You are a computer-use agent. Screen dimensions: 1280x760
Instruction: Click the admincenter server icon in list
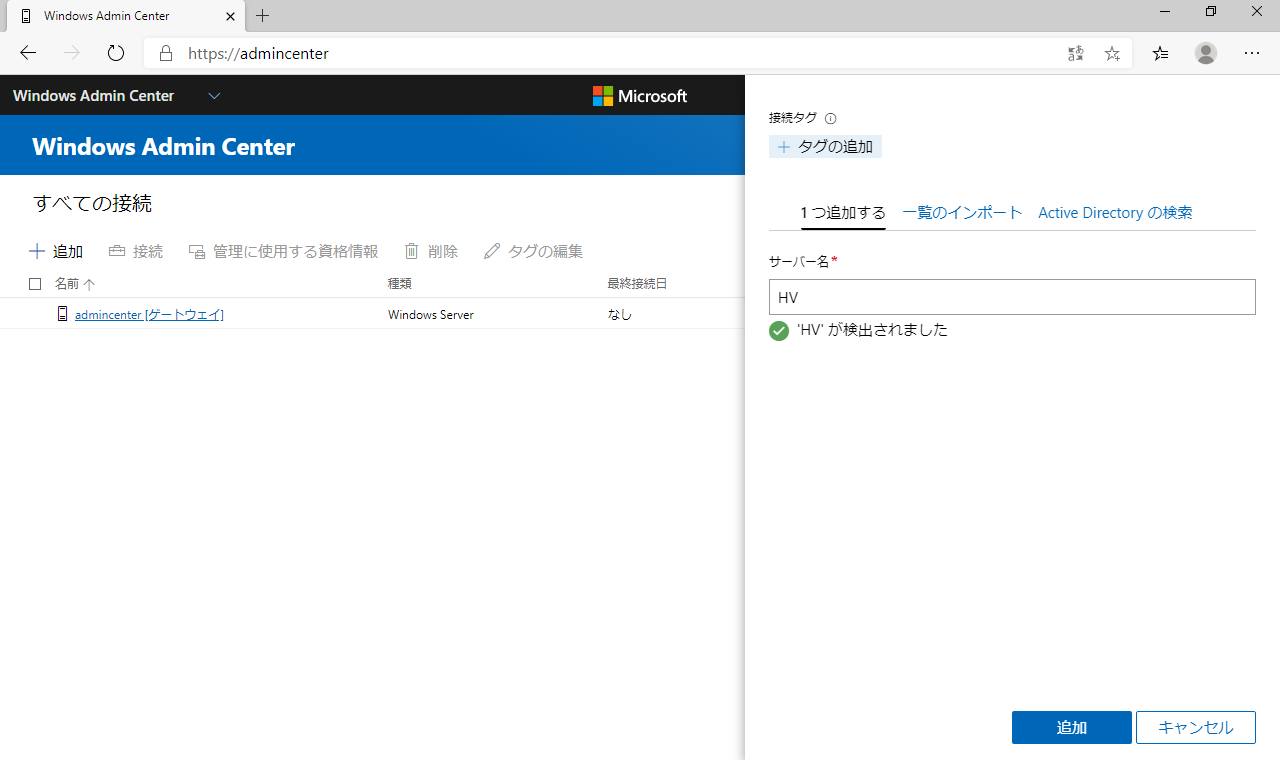[x=62, y=314]
